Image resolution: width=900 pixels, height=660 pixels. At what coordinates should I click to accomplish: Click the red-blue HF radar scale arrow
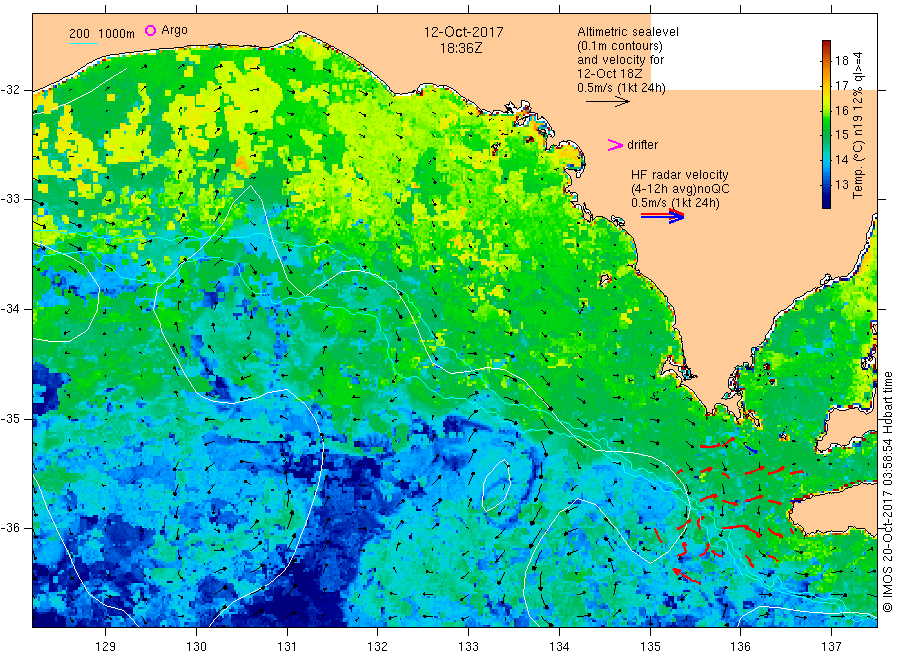(662, 216)
